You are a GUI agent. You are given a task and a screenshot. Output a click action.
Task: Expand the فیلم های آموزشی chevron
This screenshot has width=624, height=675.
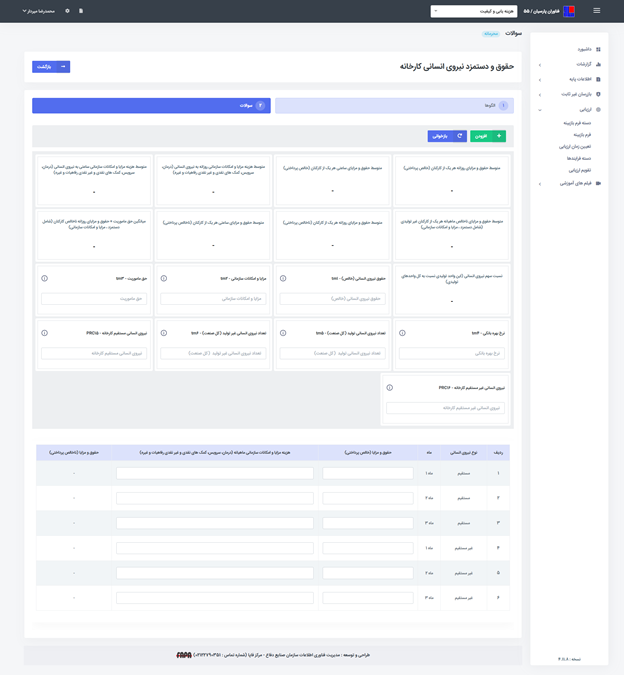click(540, 184)
